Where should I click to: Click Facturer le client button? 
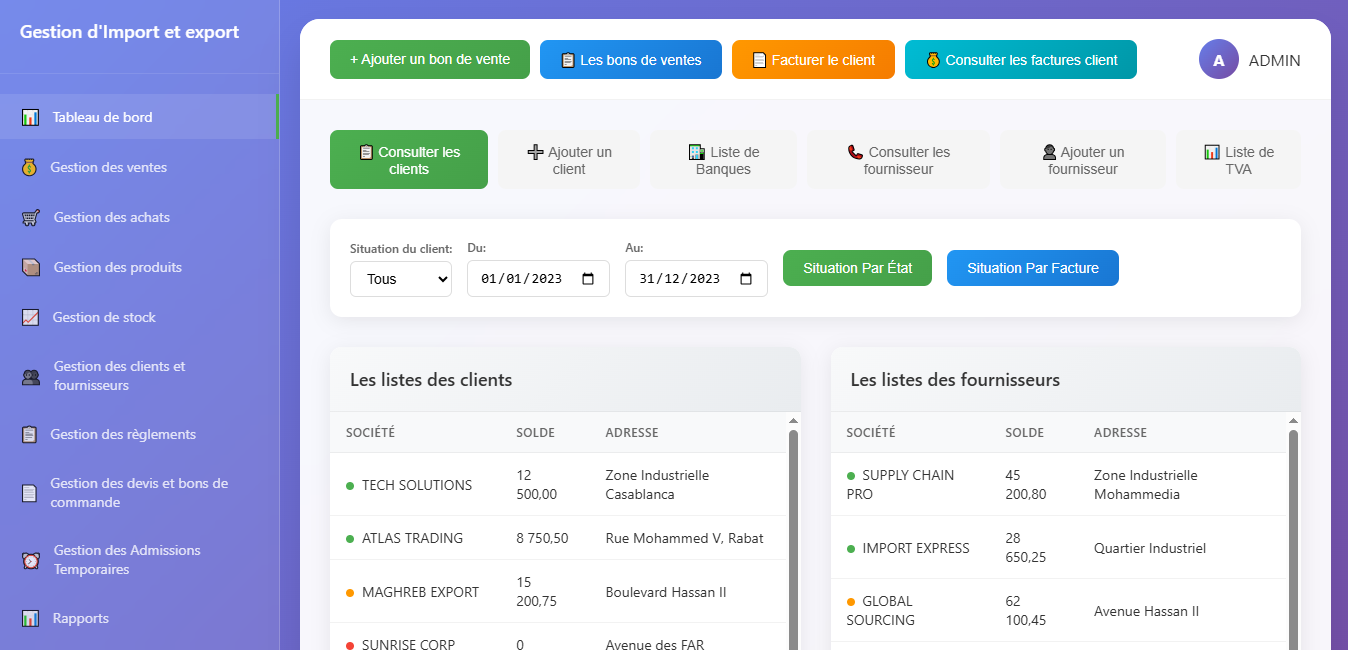click(813, 59)
